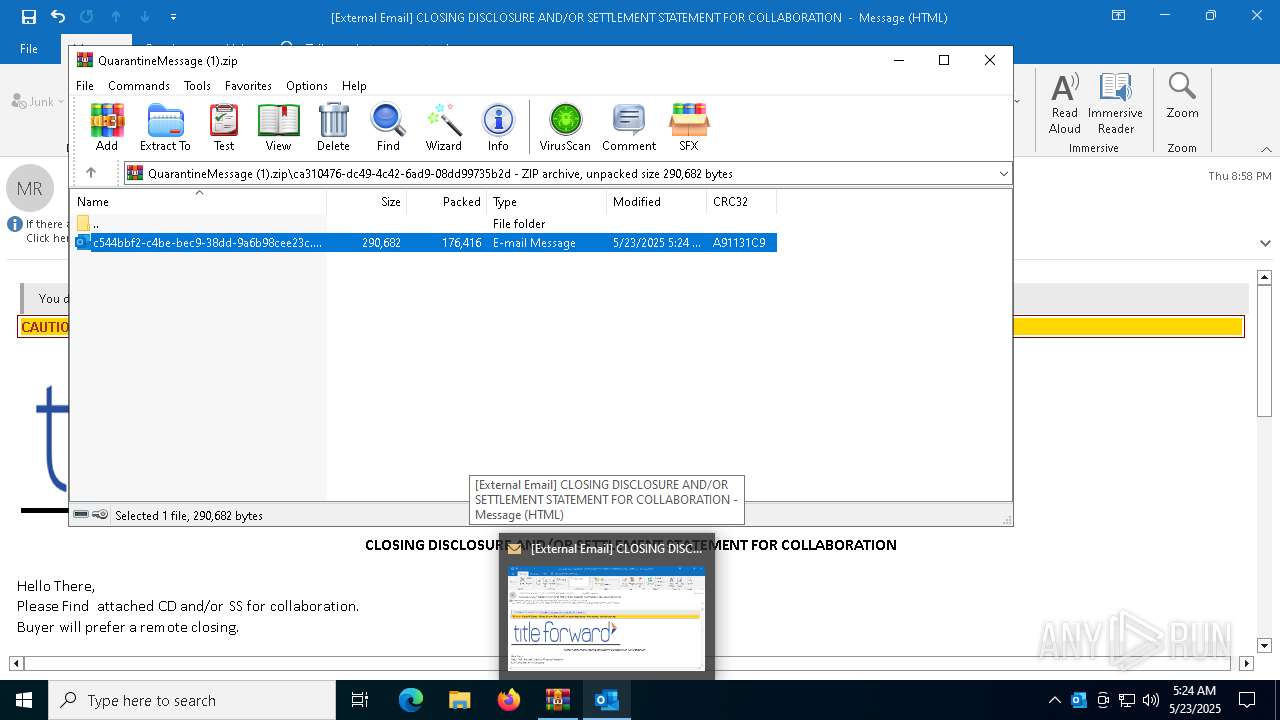Image resolution: width=1280 pixels, height=720 pixels.
Task: Sort by Name column header
Action: point(198,202)
